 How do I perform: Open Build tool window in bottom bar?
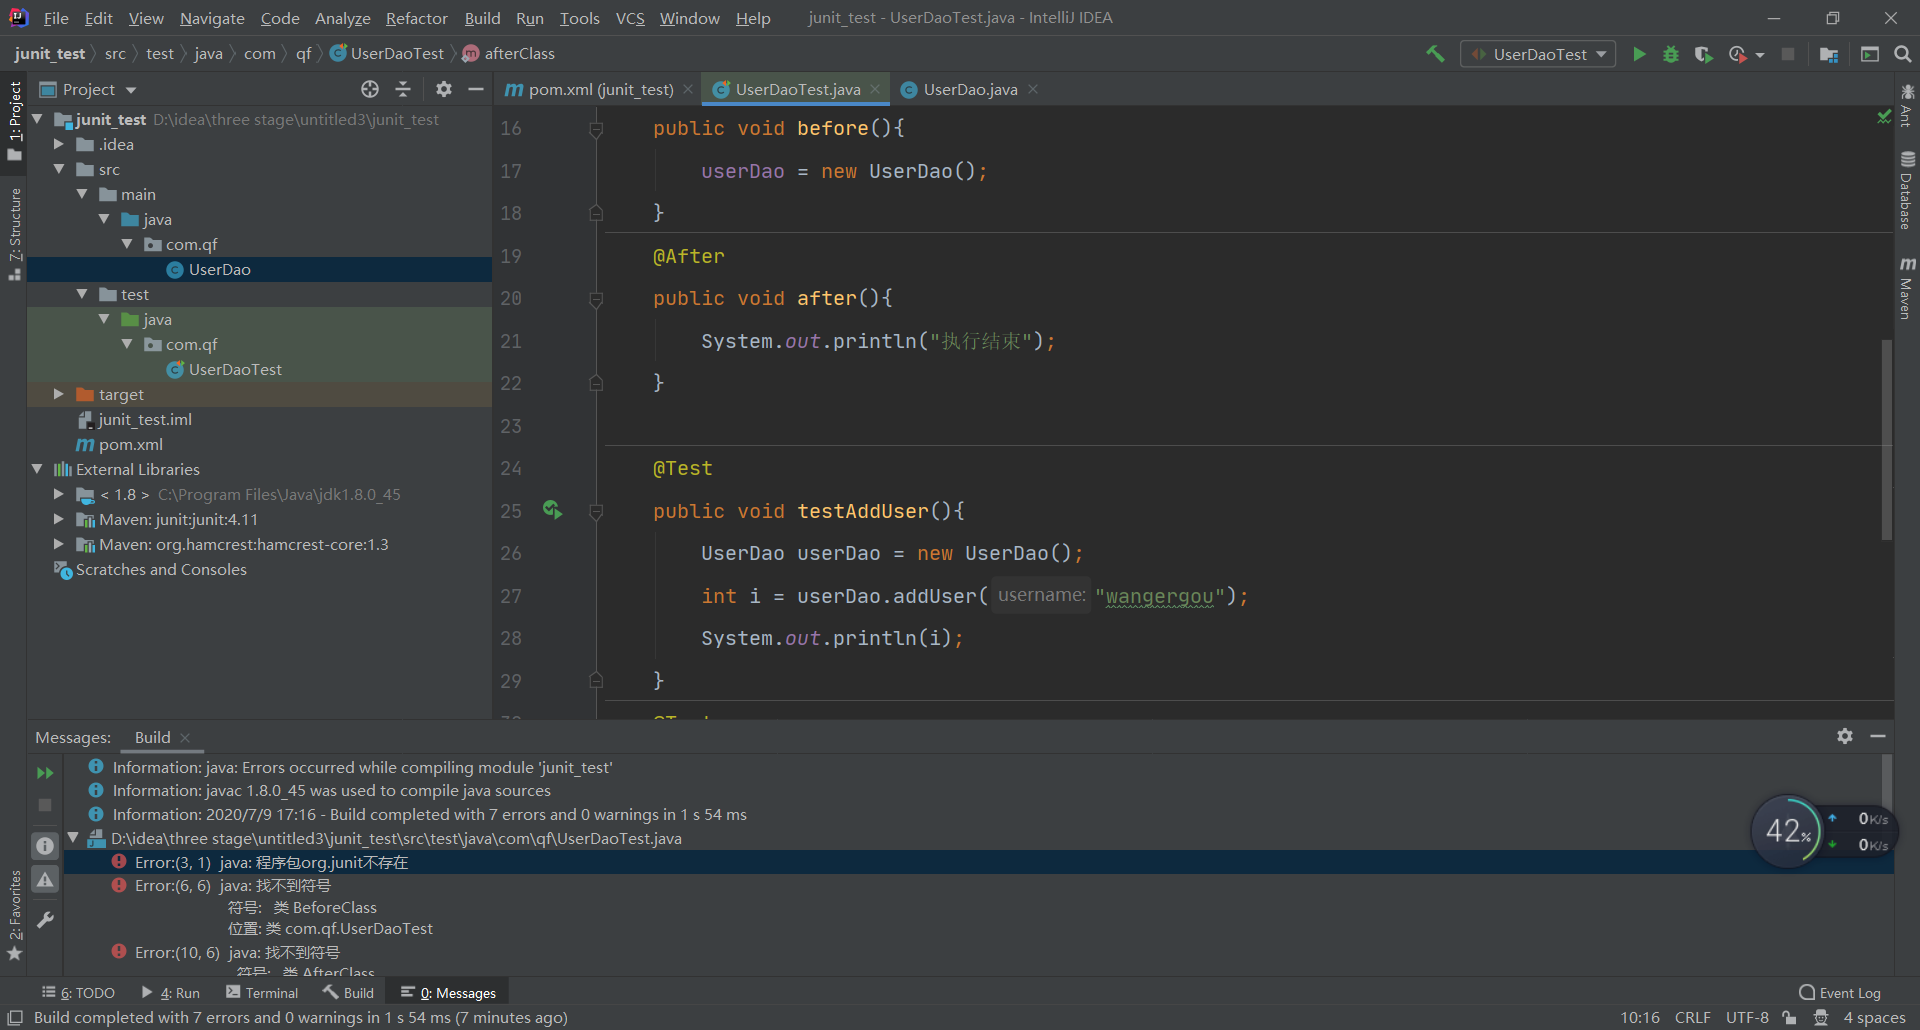coord(348,993)
